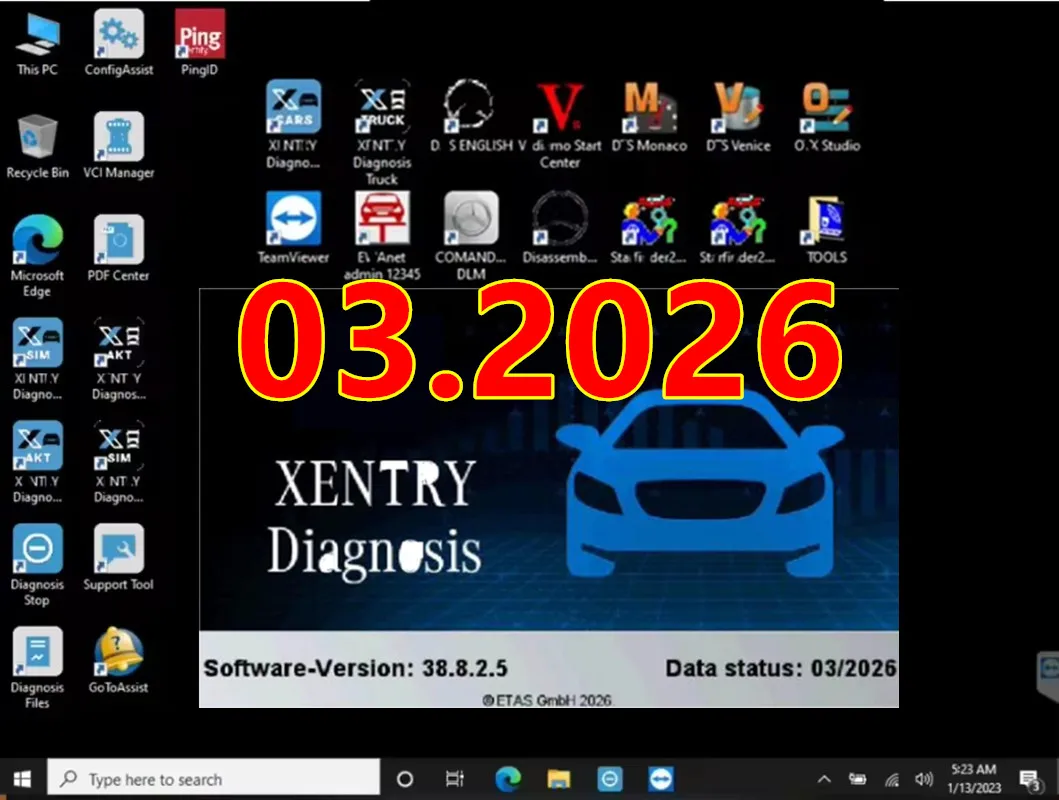Open Vediamo Start Center shortcut

(561, 125)
